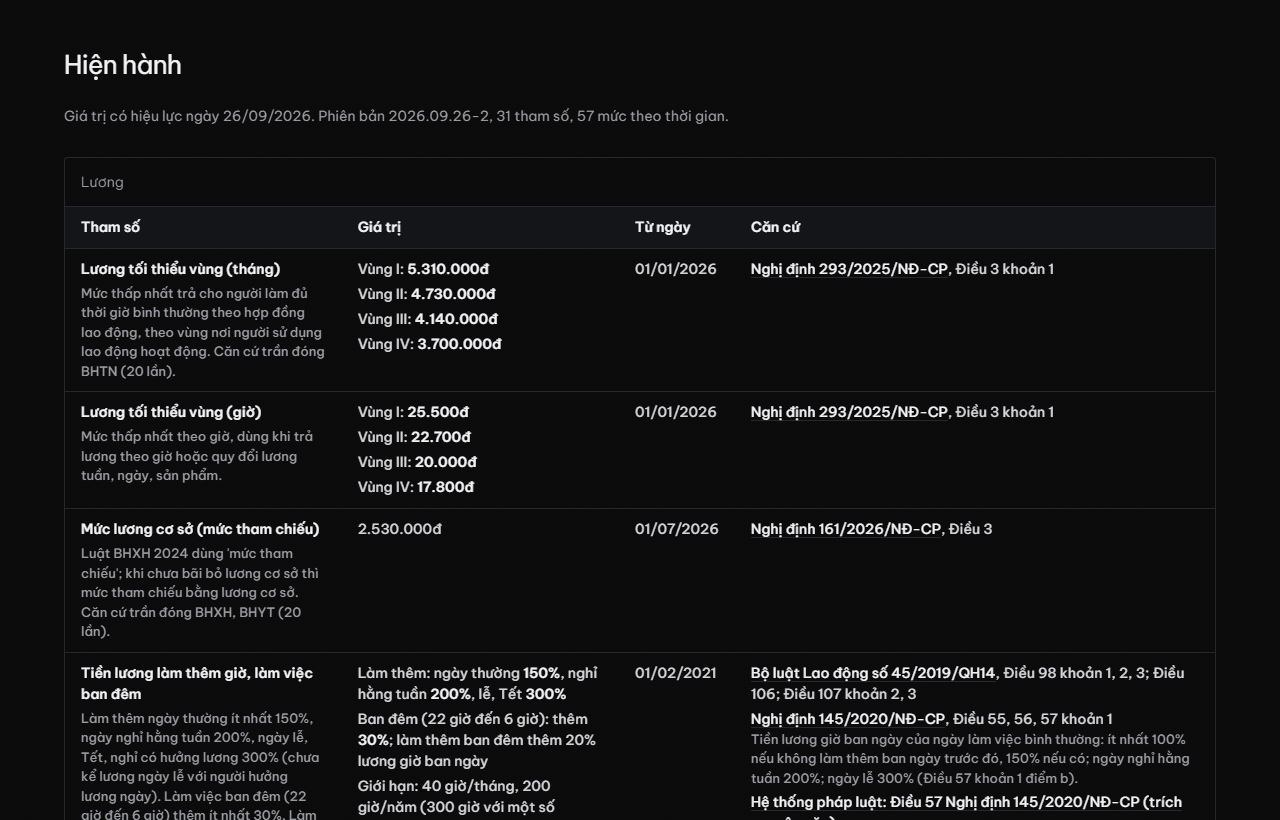The height and width of the screenshot is (820, 1280).
Task: Click the effective date '01/07/2026'
Action: tap(677, 529)
